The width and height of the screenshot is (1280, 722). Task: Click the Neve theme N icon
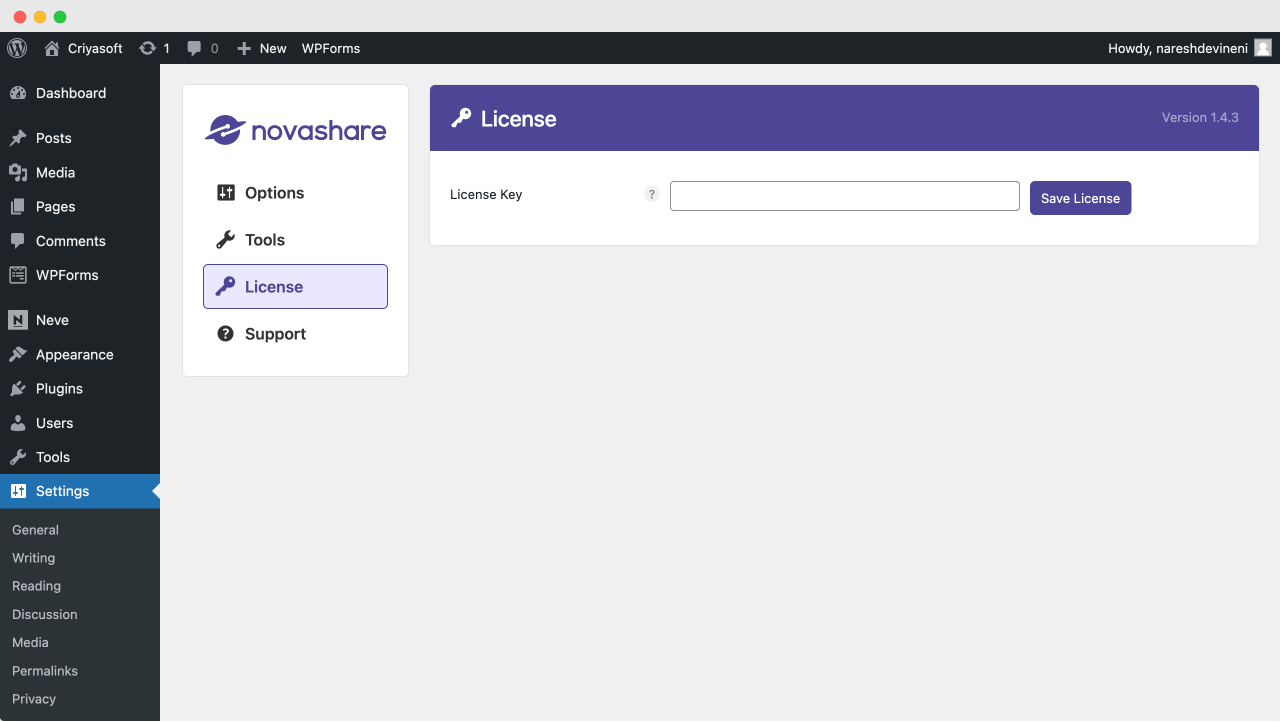click(x=18, y=320)
